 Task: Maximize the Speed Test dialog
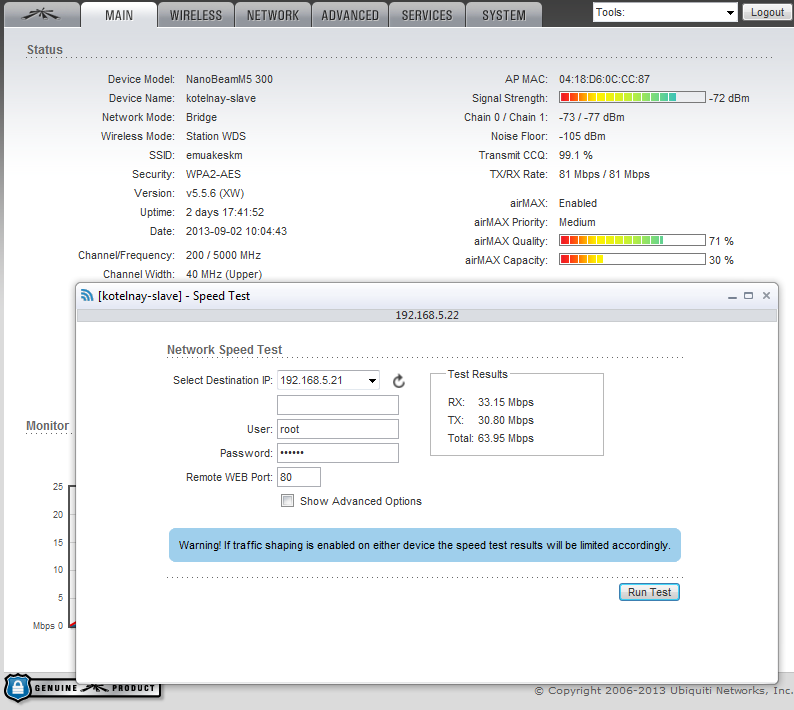tap(748, 296)
